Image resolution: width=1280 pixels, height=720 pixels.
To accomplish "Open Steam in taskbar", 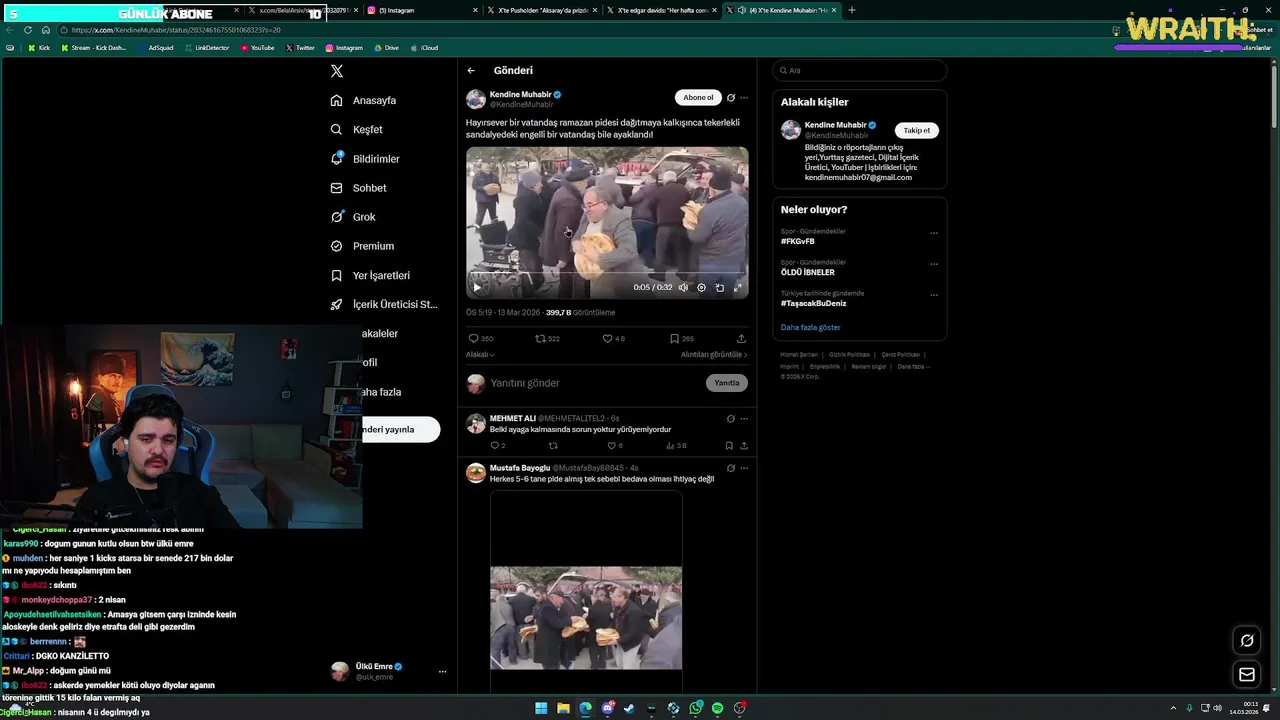I will (629, 708).
